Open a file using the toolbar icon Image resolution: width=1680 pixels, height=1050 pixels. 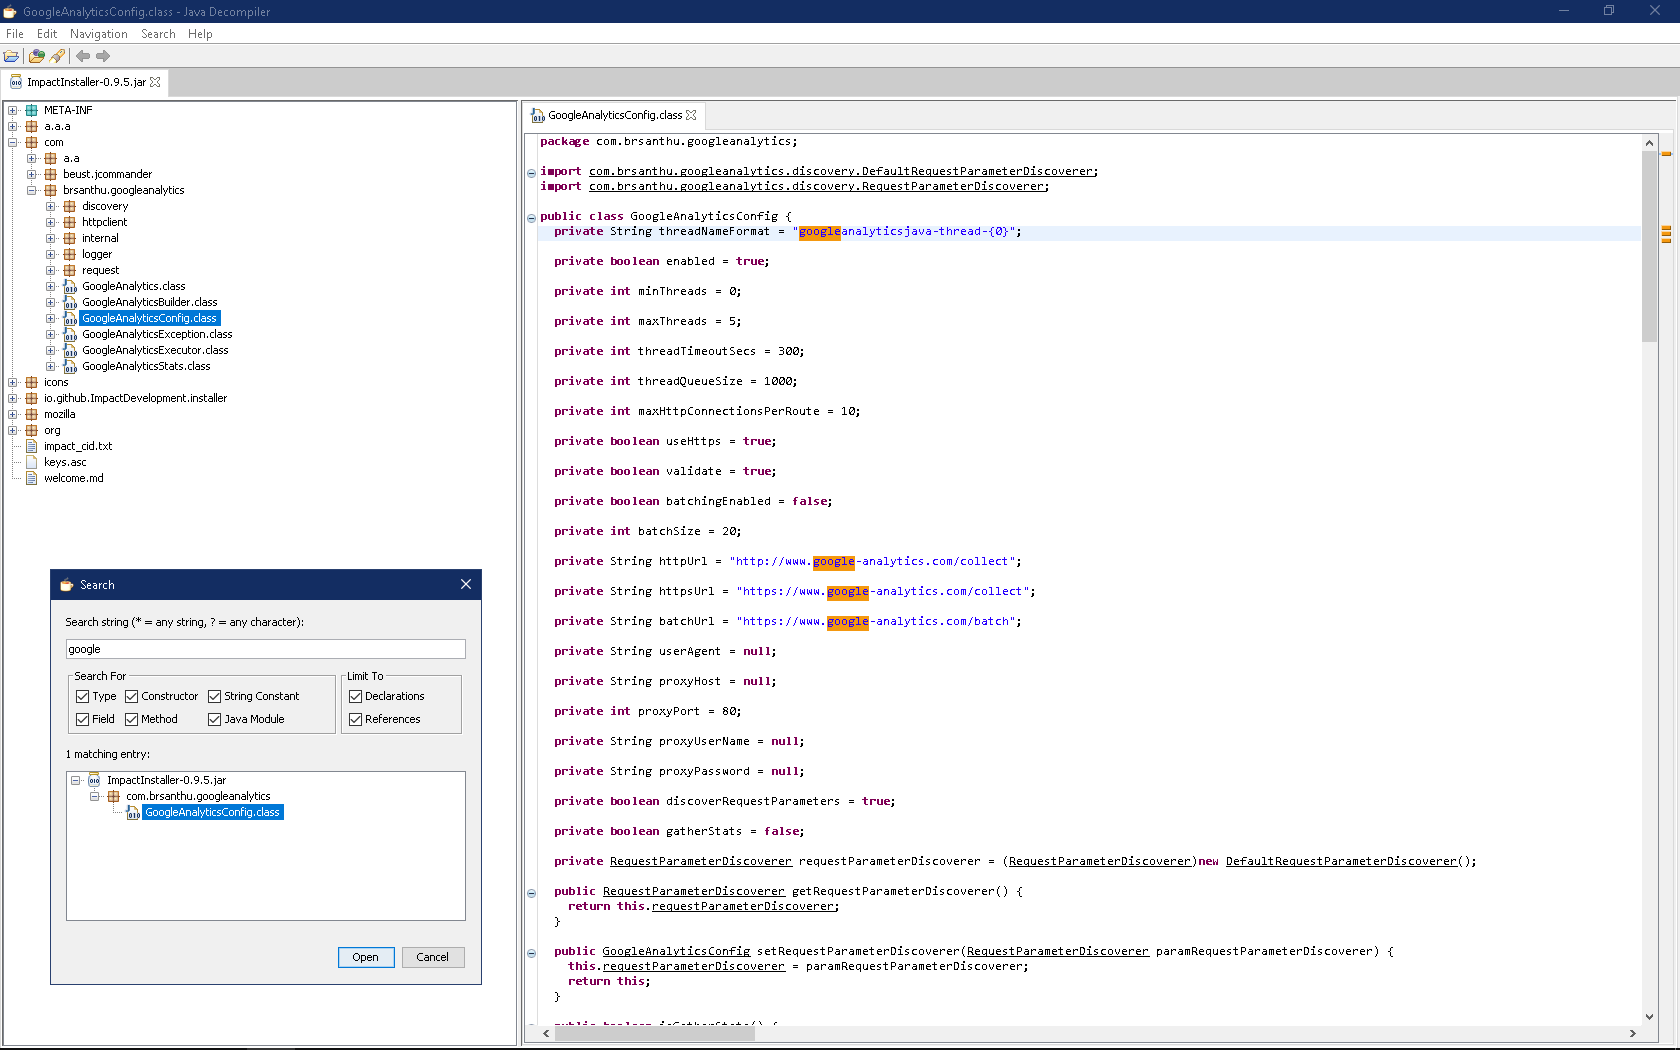(x=12, y=56)
